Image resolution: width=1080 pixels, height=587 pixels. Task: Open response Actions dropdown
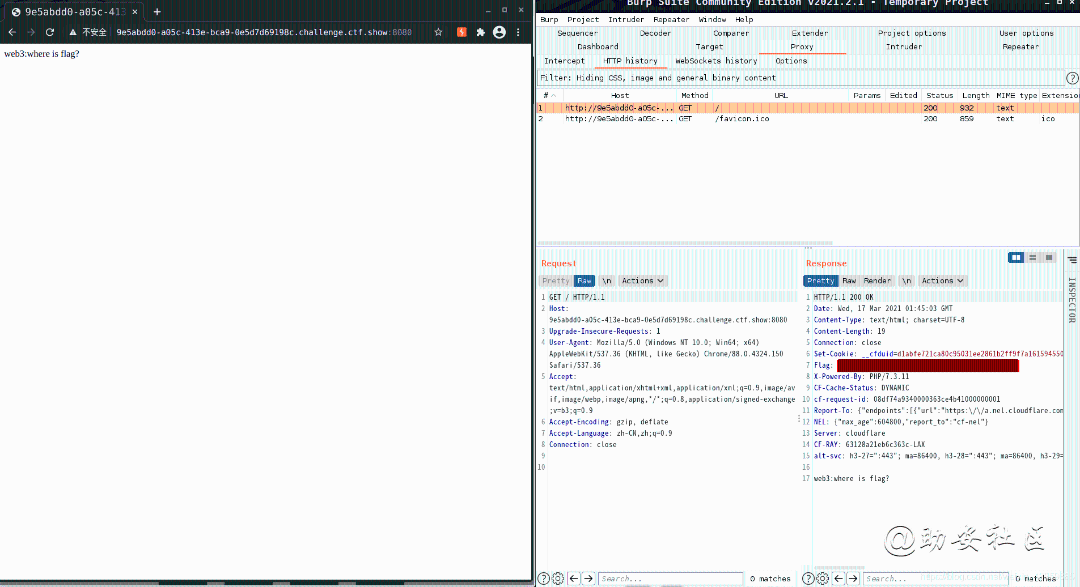pos(942,281)
